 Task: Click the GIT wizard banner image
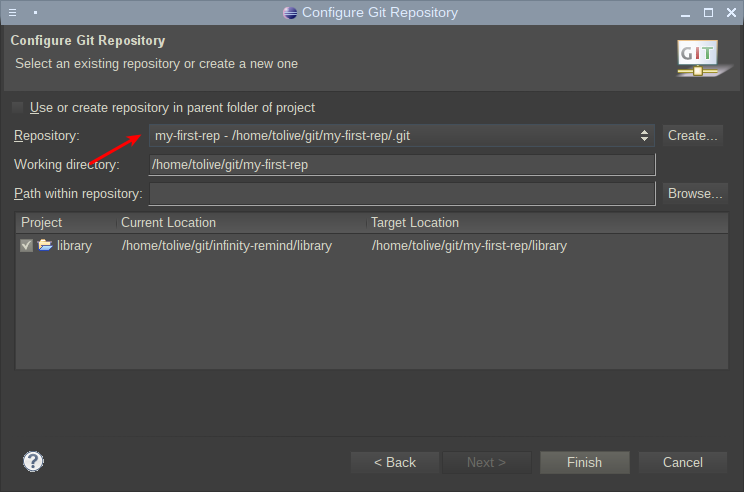click(x=704, y=59)
